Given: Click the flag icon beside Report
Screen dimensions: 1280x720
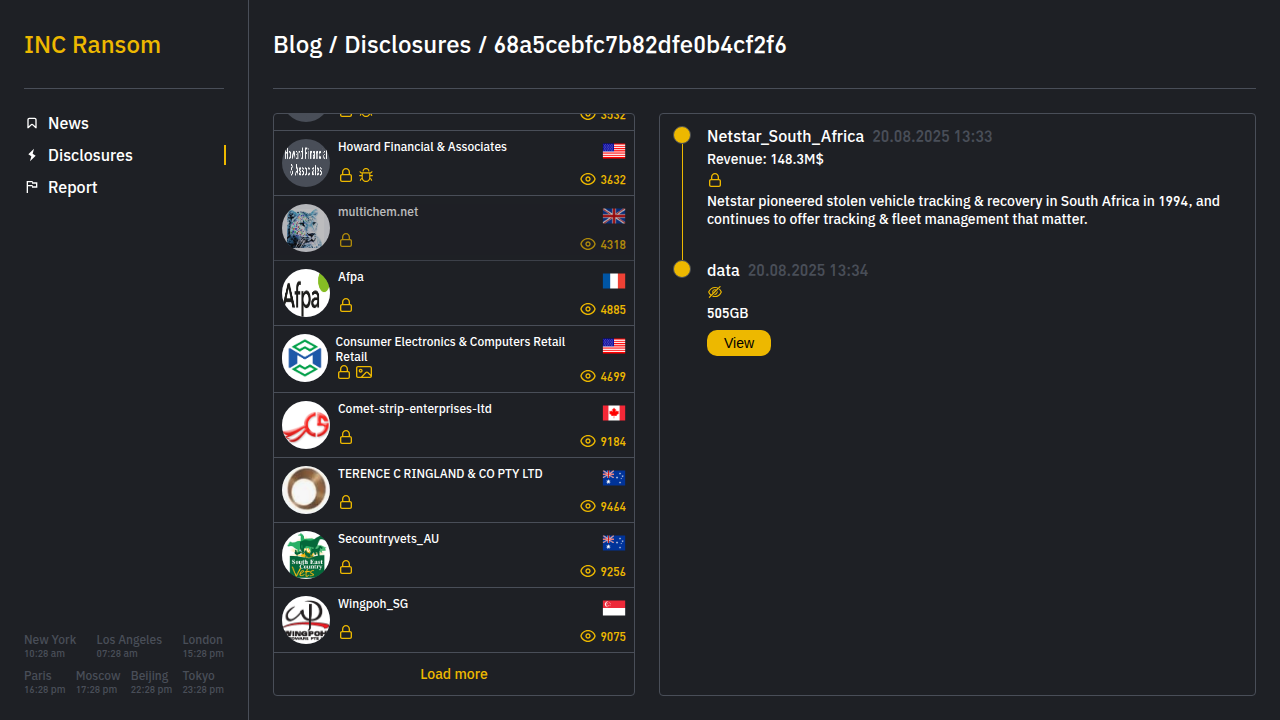Looking at the screenshot, I should pyautogui.click(x=32, y=187).
